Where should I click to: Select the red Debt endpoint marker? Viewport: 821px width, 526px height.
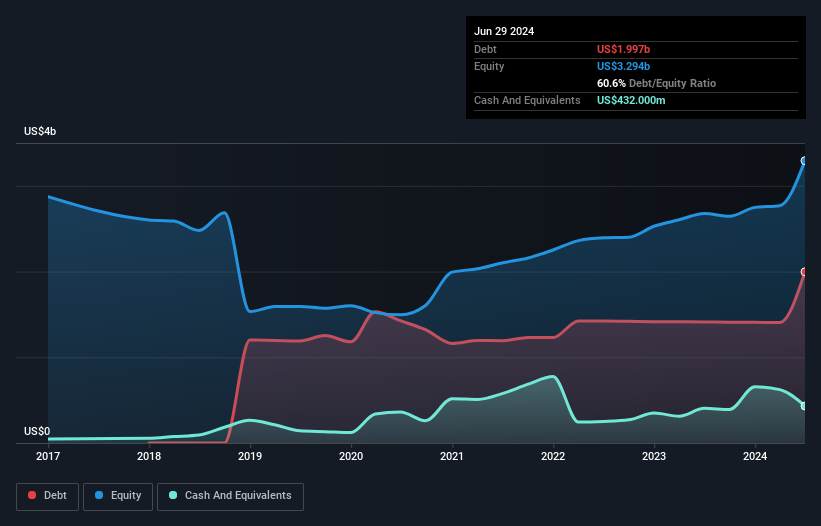804,272
